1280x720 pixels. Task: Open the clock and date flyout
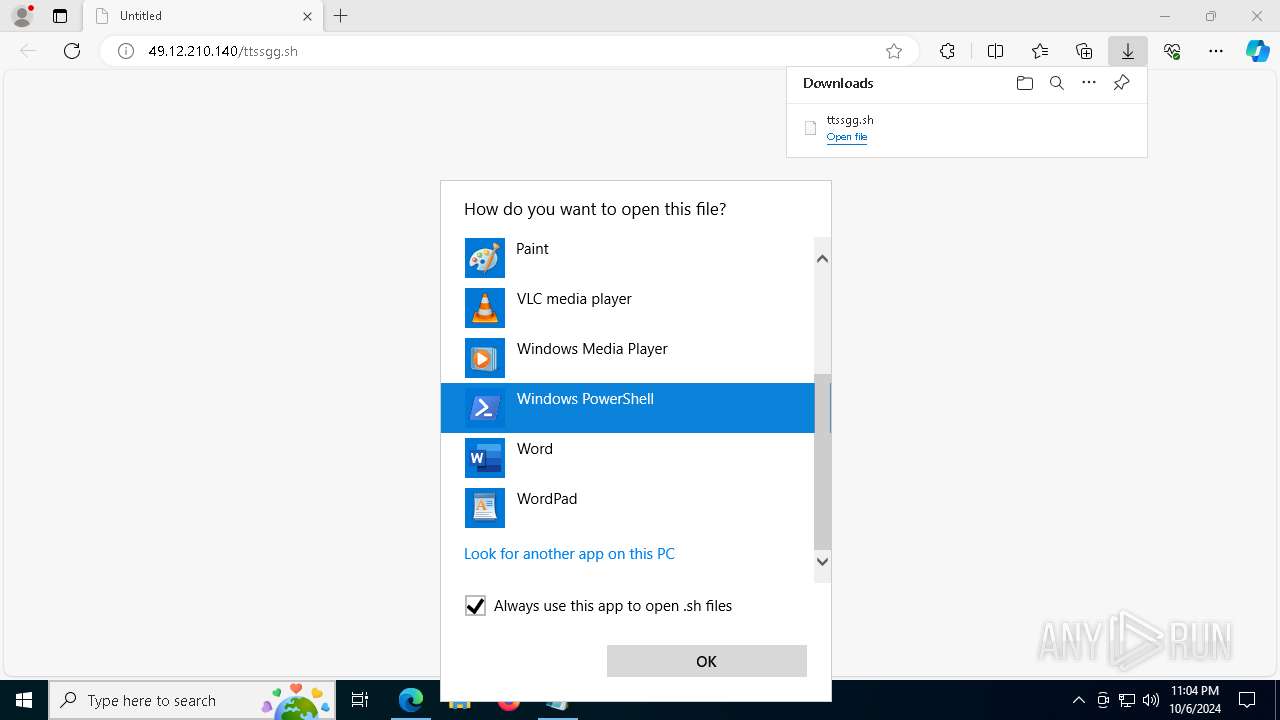[x=1194, y=700]
